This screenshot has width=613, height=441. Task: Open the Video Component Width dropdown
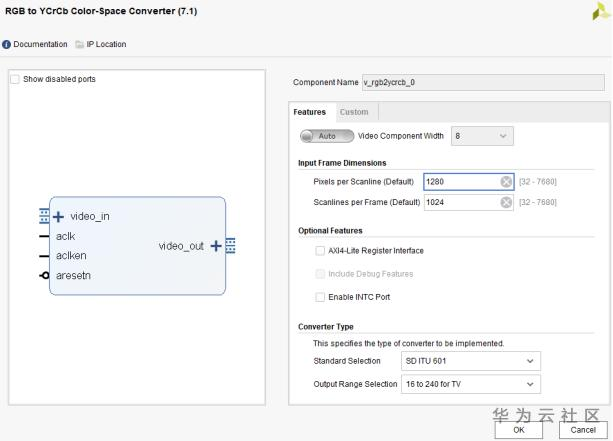pos(482,136)
